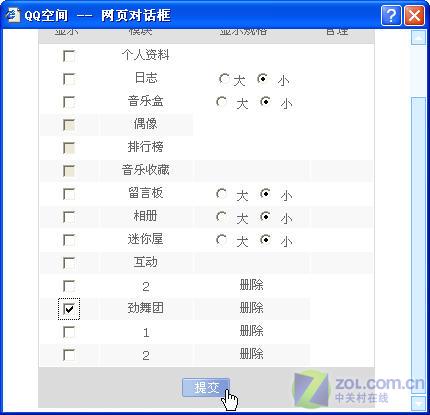The image size is (430, 415).
Task: Click 删除 next to module 1
Action: (x=251, y=331)
